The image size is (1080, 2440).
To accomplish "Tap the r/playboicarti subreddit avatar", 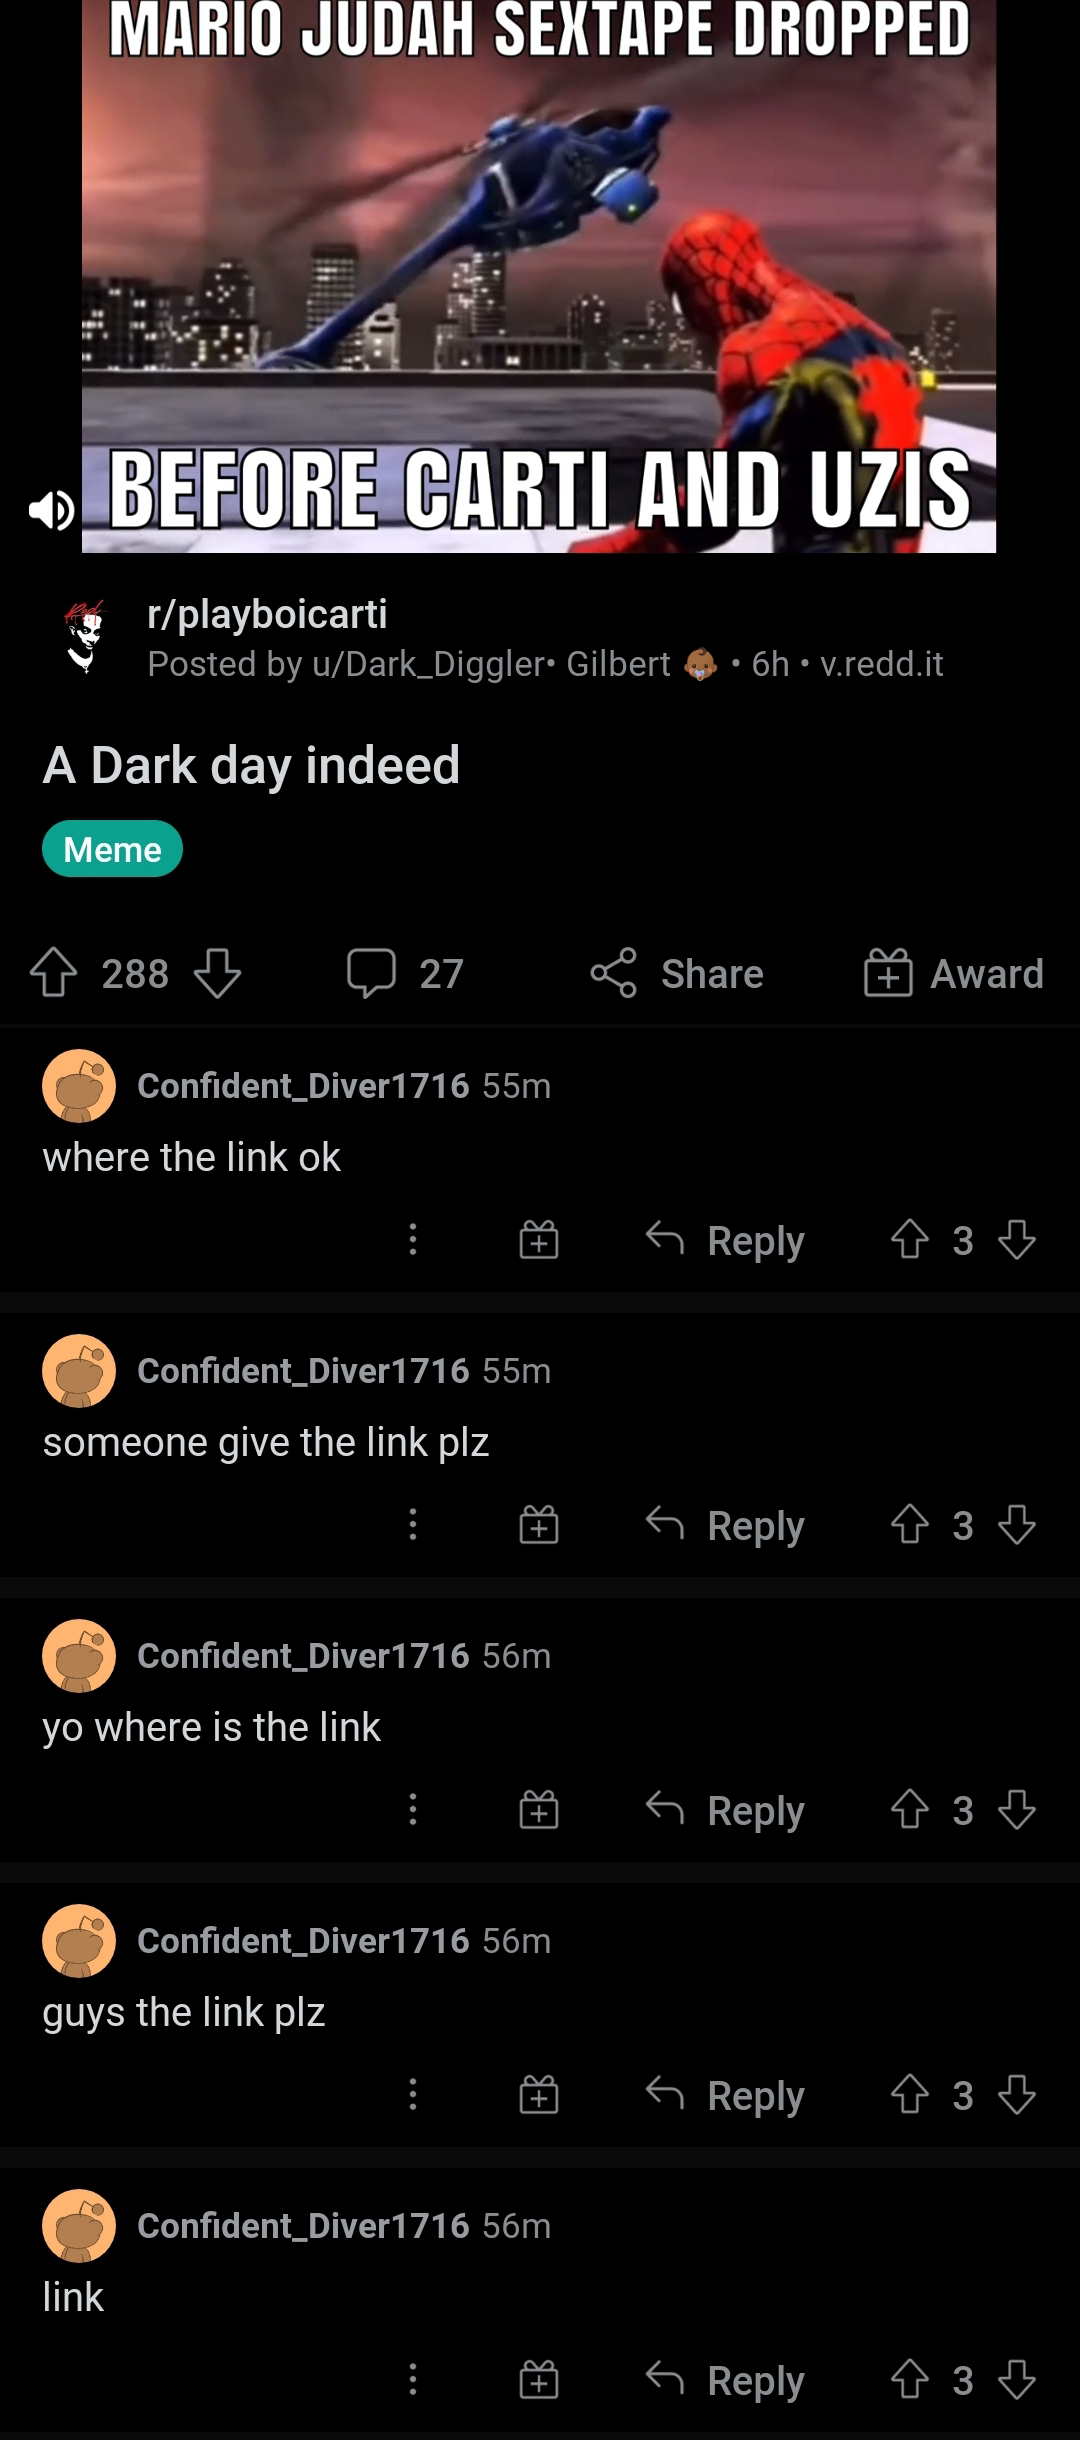I will pyautogui.click(x=85, y=638).
